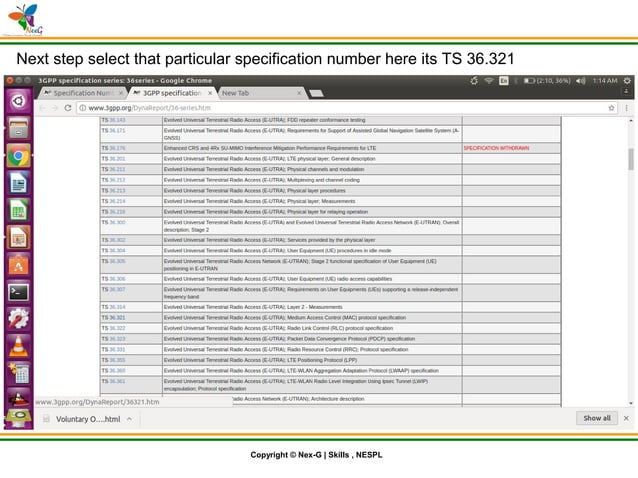Open the Terminal from the launcher
The height and width of the screenshot is (478, 638).
(18, 292)
